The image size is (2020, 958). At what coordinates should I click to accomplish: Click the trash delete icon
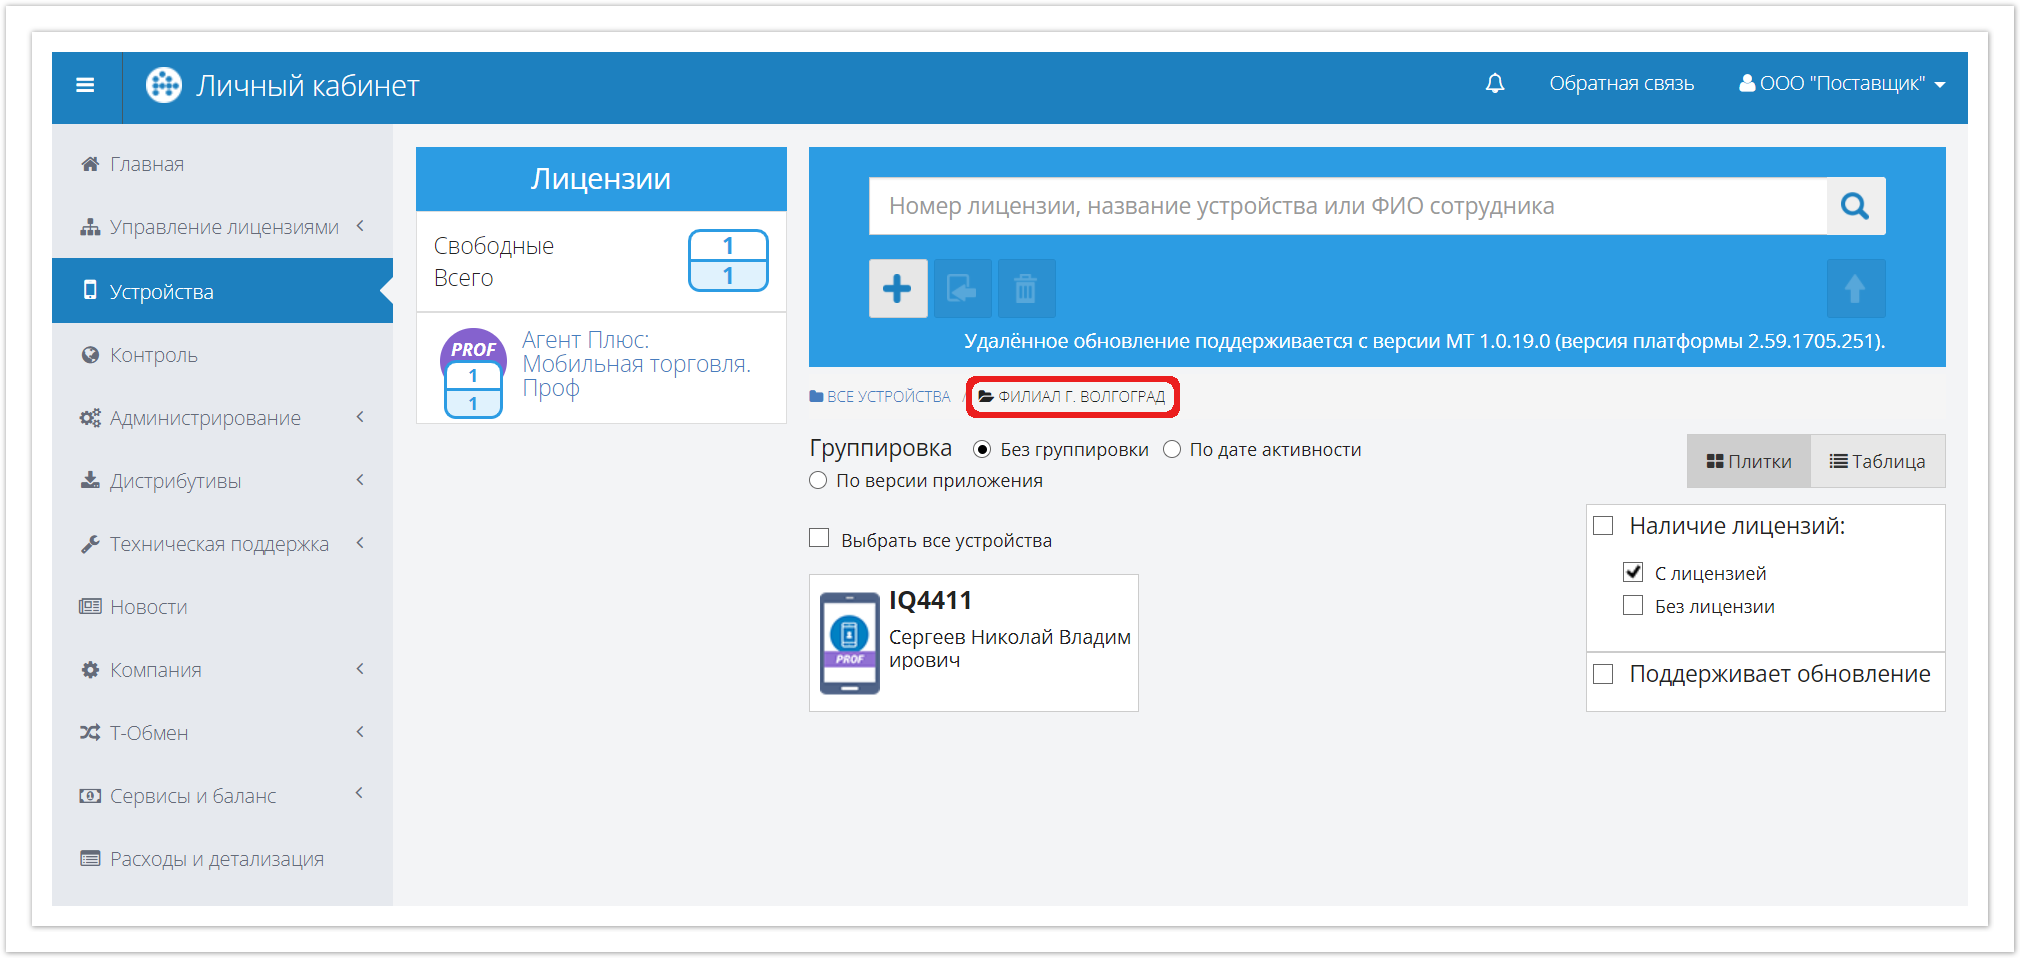pos(1025,289)
